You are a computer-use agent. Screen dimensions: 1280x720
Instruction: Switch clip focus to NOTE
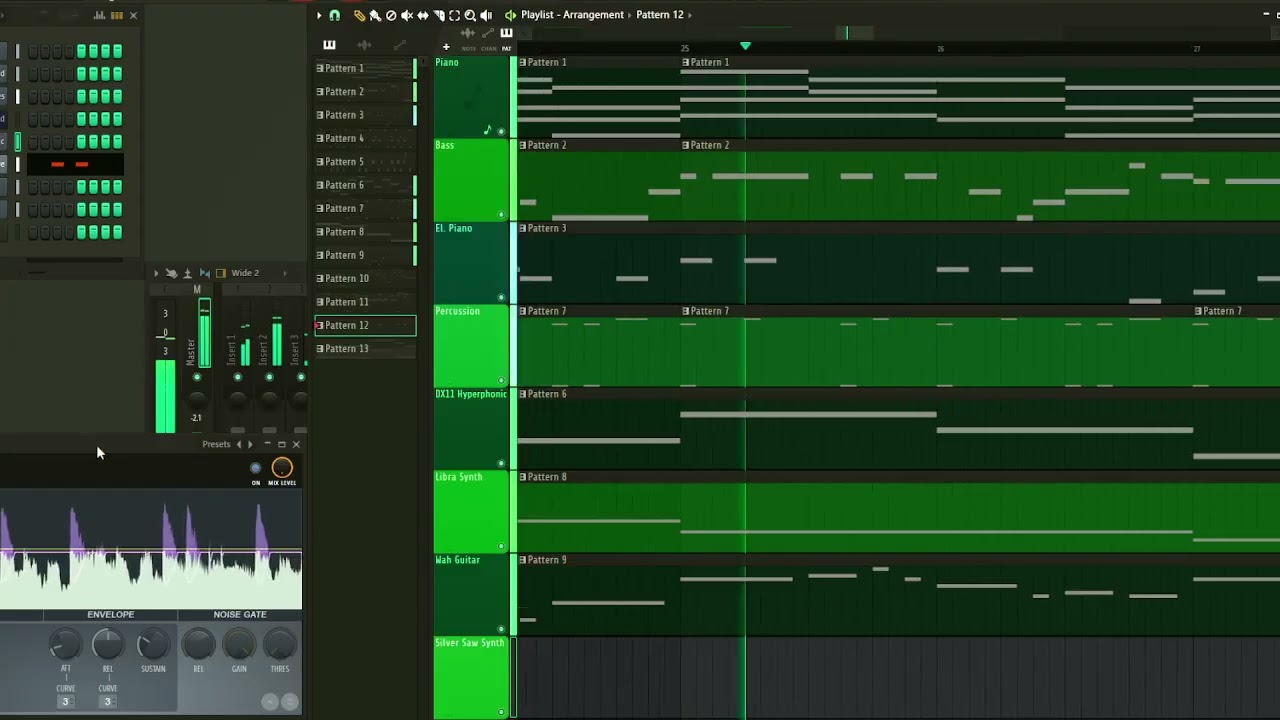[x=469, y=48]
